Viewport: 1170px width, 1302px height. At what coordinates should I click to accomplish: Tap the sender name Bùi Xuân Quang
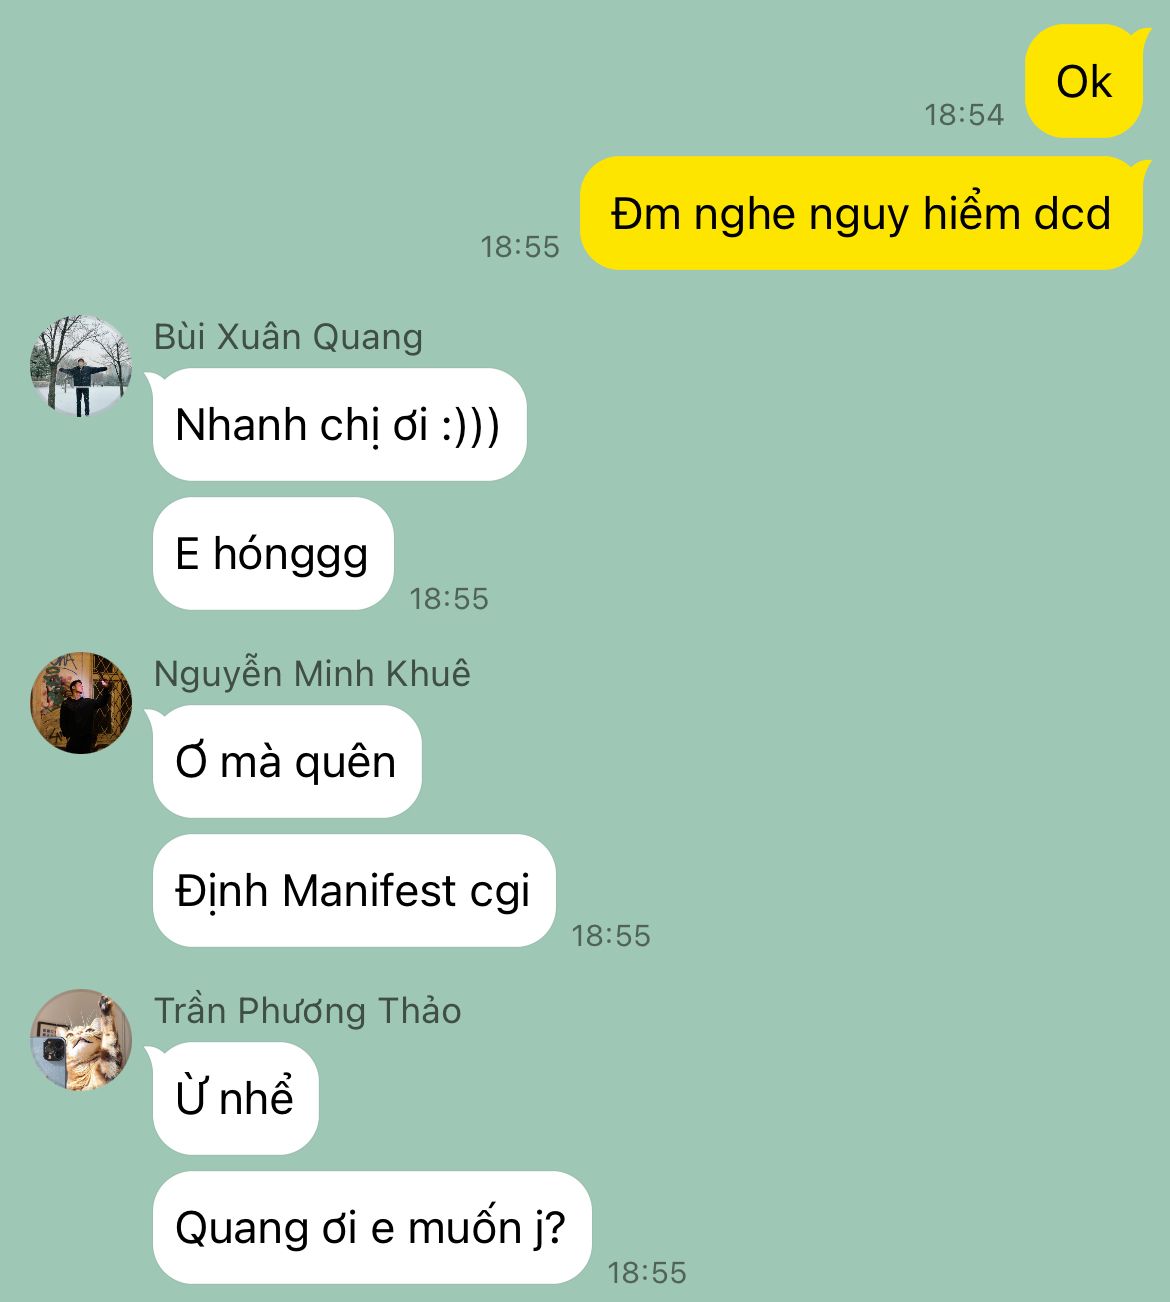(288, 337)
